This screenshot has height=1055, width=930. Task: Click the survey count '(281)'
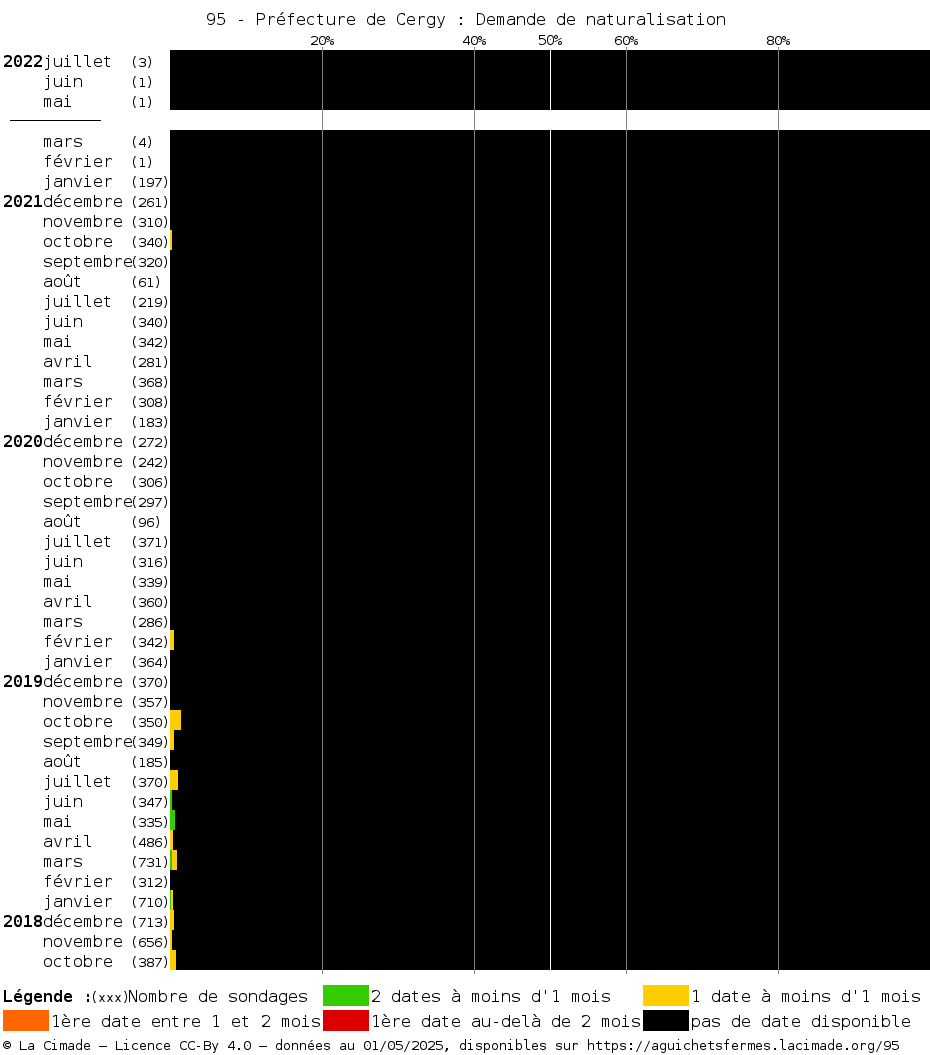pos(150,362)
